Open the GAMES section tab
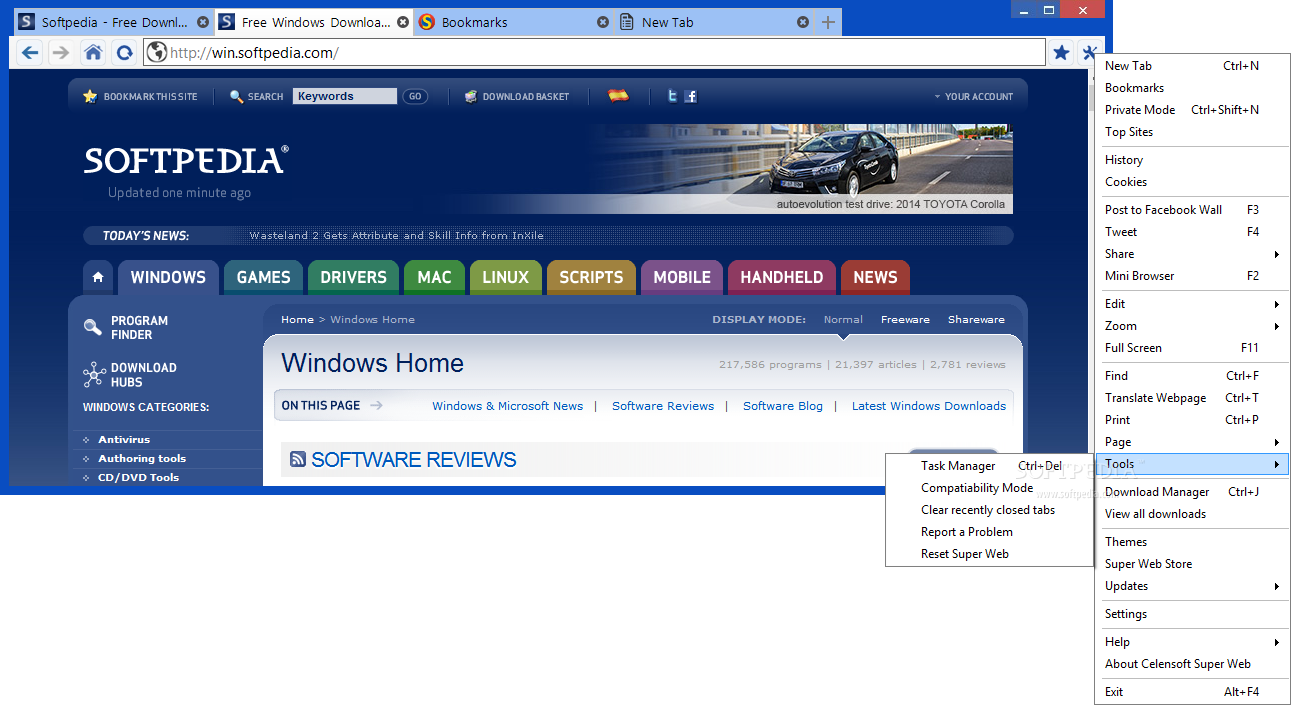 264,277
